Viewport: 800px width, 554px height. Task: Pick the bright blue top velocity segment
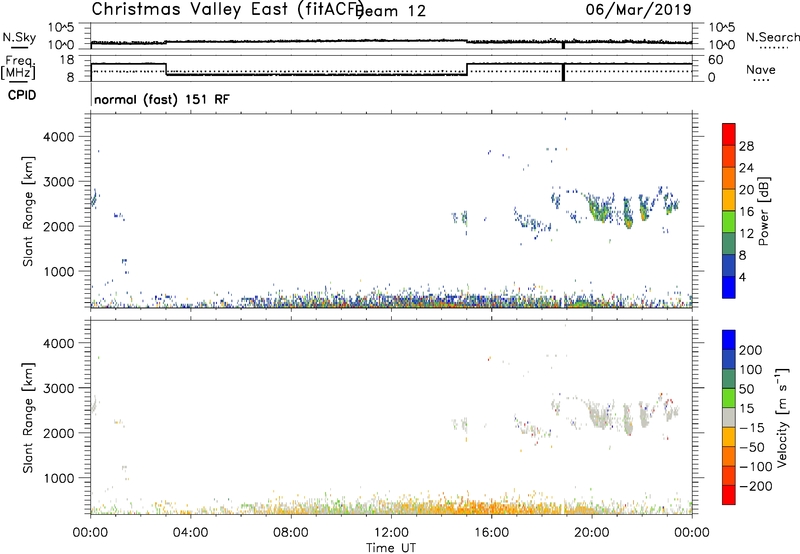click(729, 340)
